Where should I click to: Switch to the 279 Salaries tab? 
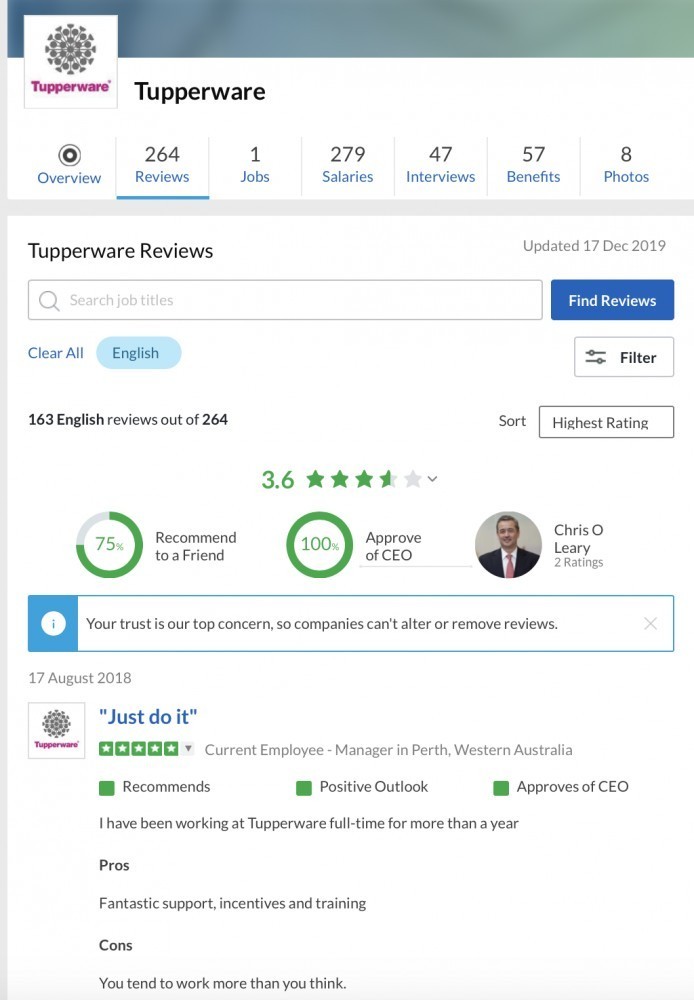point(348,165)
